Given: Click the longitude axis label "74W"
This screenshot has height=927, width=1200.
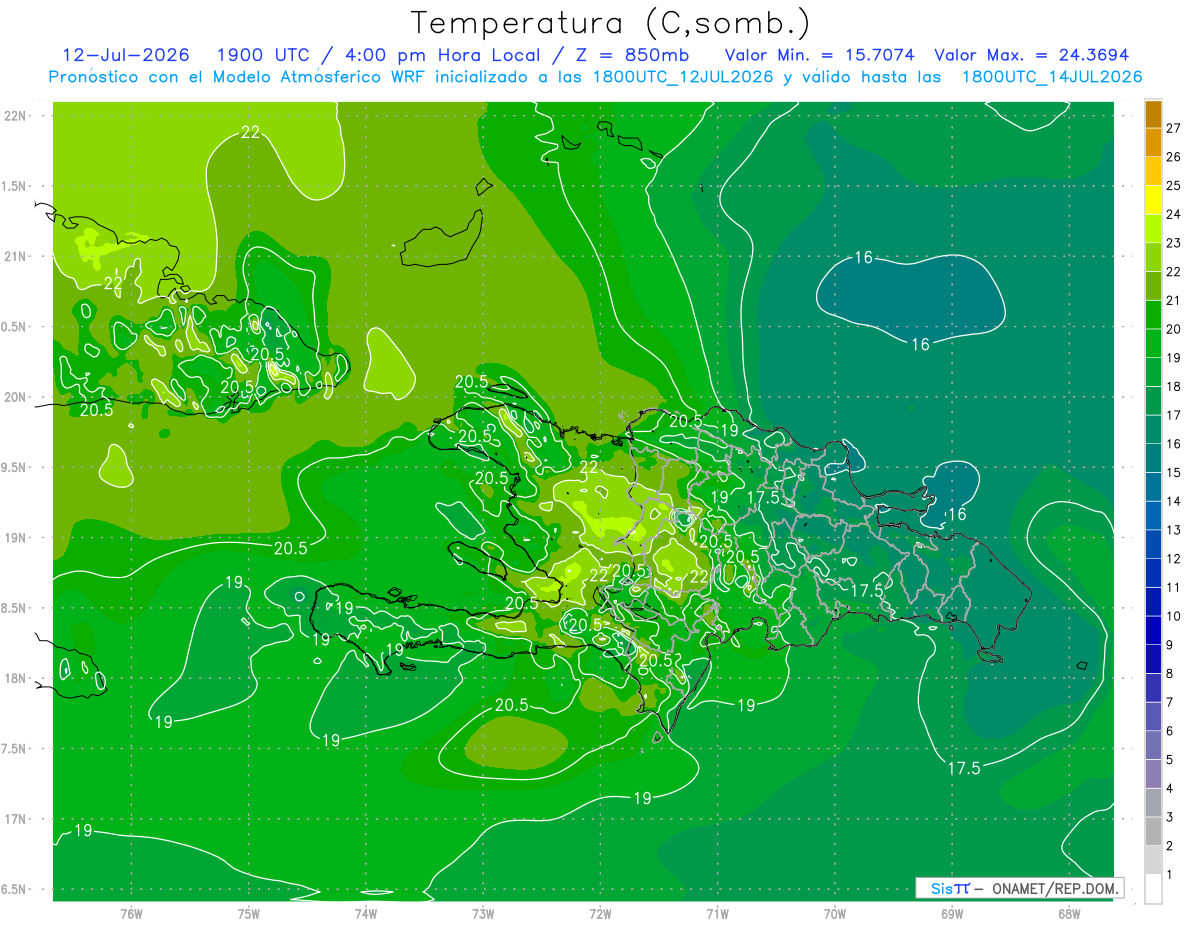Looking at the screenshot, I should click(366, 913).
